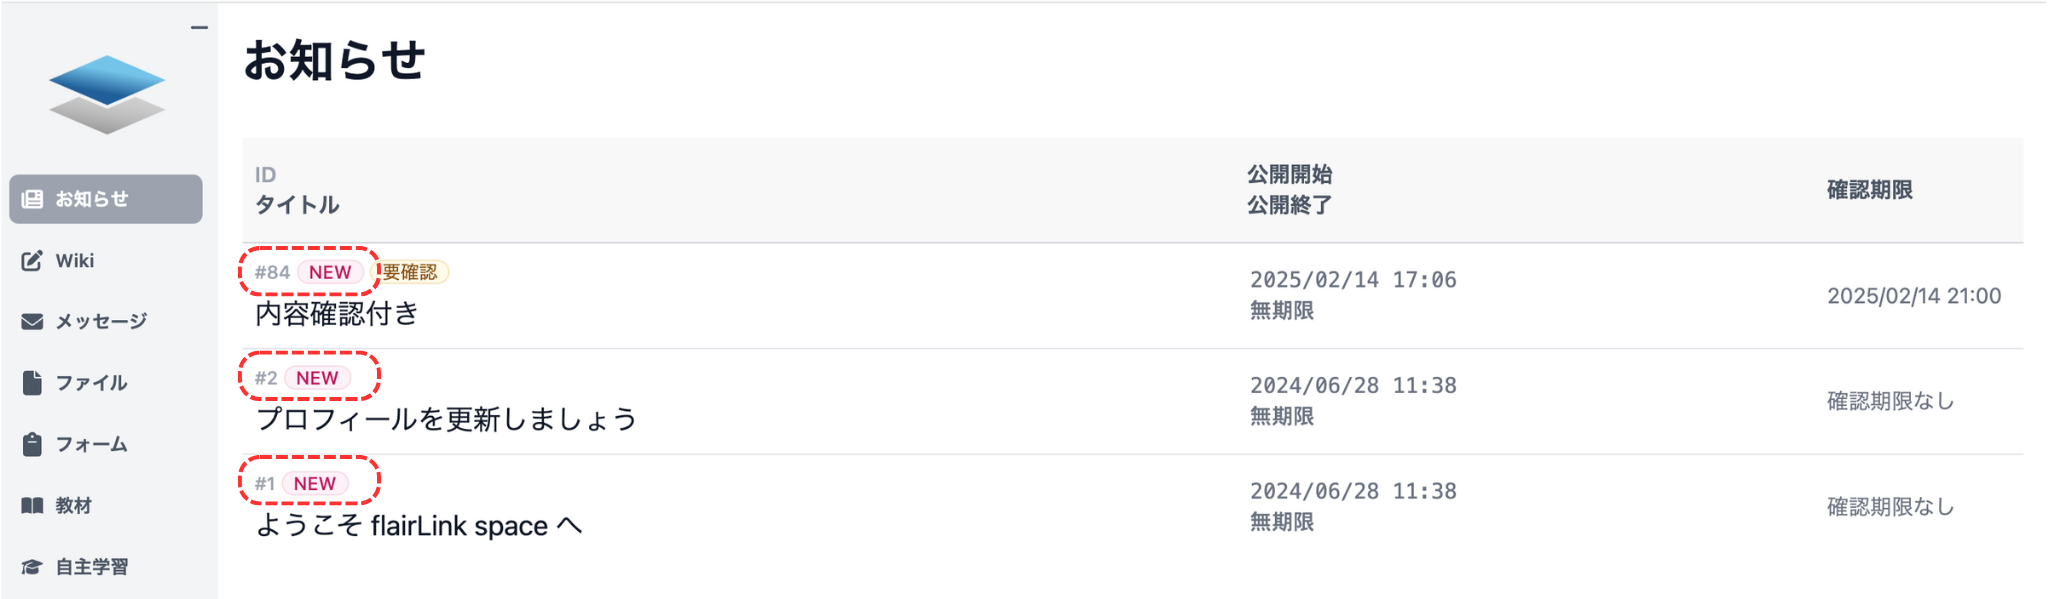Click the ファイル document icon
This screenshot has height=599, width=2048.
[x=32, y=383]
